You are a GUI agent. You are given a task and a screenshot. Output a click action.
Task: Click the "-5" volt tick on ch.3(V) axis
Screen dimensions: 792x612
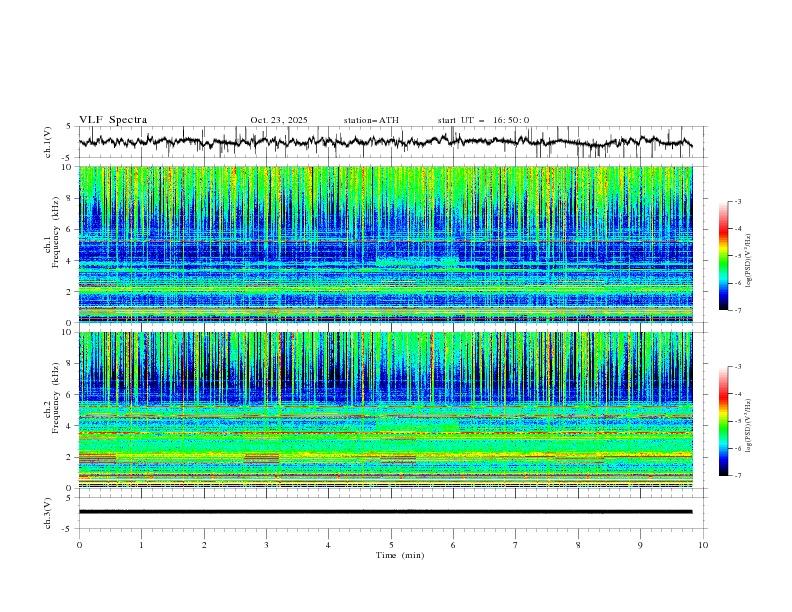(x=67, y=529)
